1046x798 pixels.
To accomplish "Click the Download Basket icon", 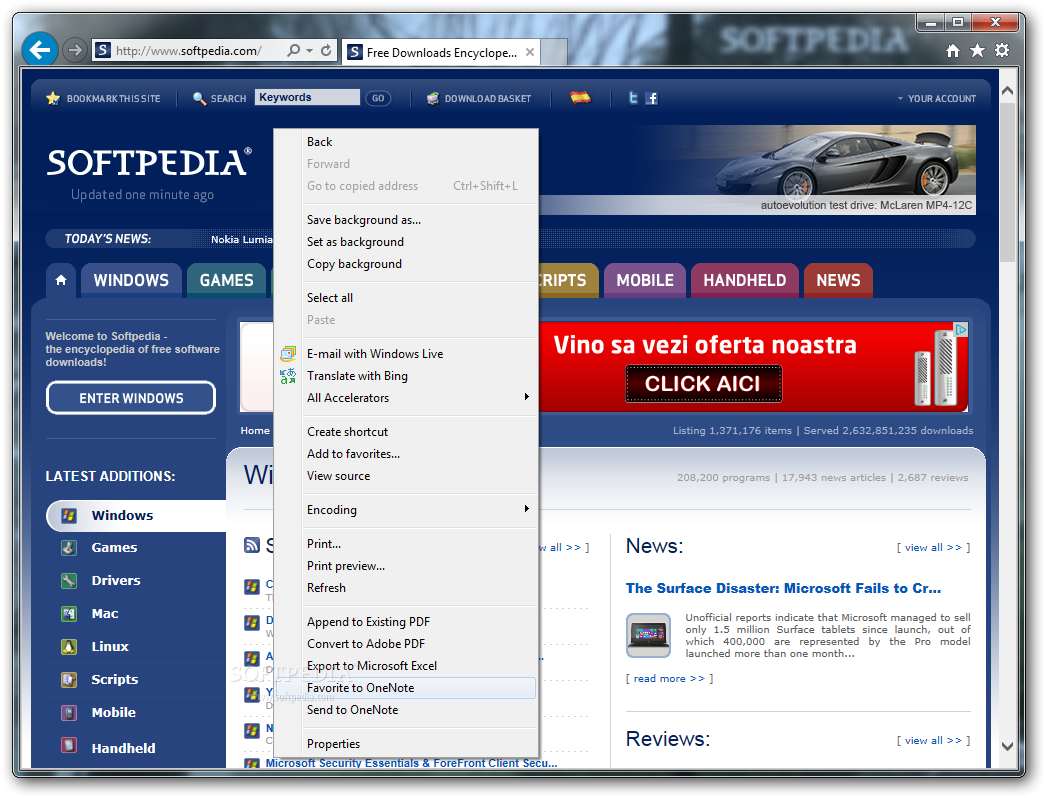I will click(433, 99).
